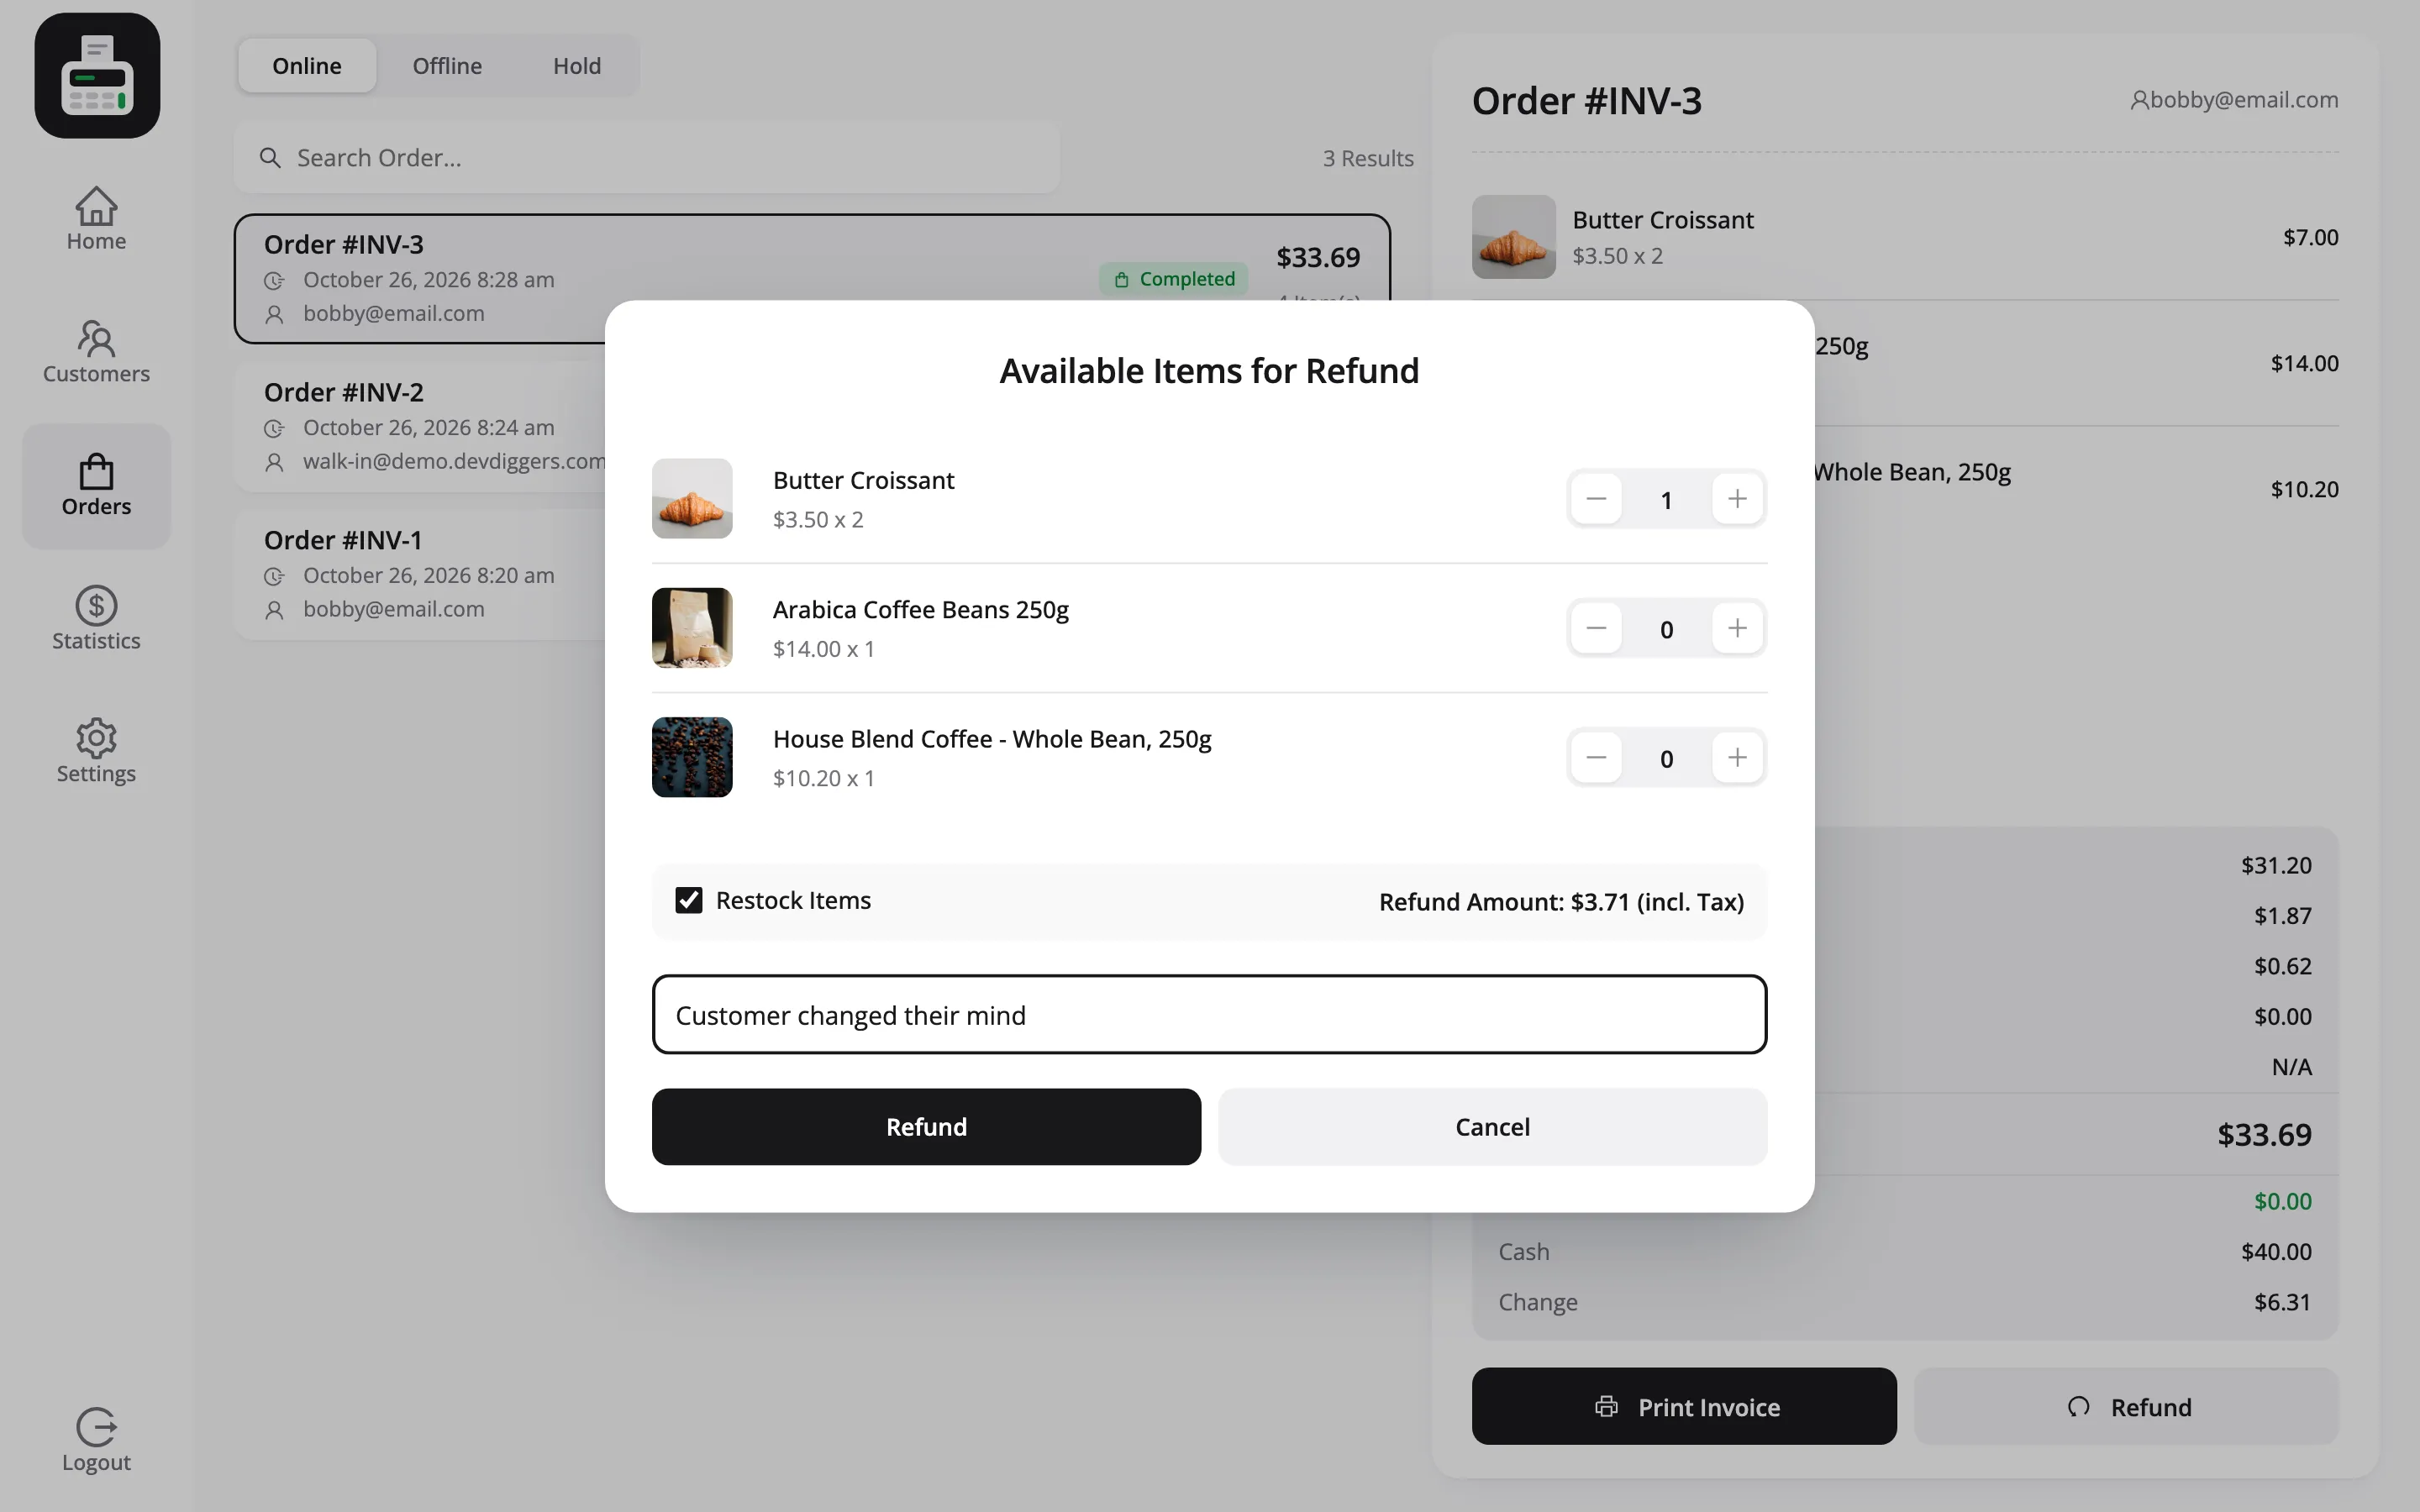
Task: Open the Customers section
Action: pyautogui.click(x=96, y=352)
